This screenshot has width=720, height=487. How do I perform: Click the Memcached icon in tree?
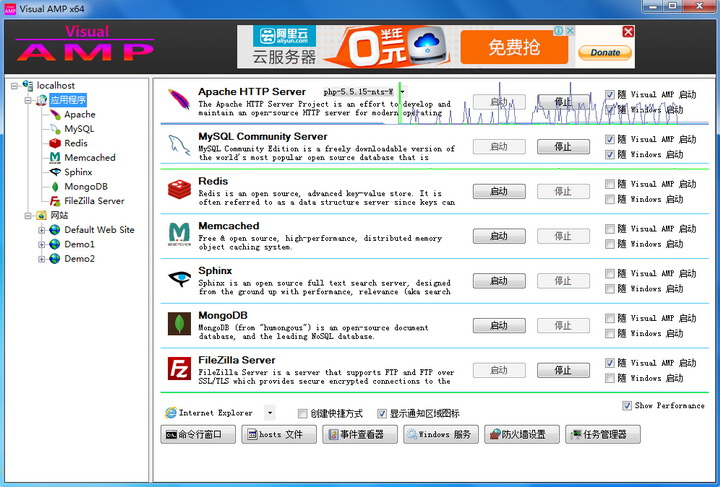[x=55, y=157]
